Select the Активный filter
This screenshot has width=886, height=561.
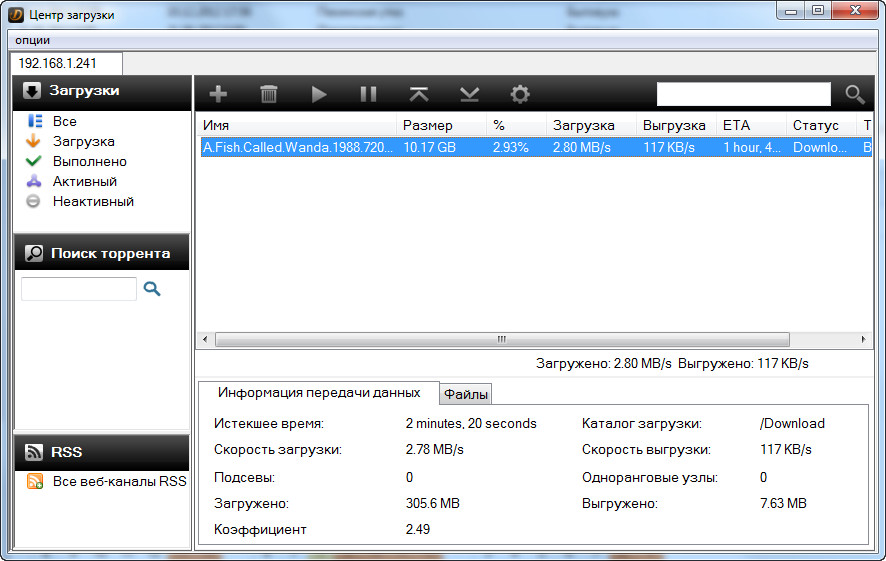click(x=84, y=181)
